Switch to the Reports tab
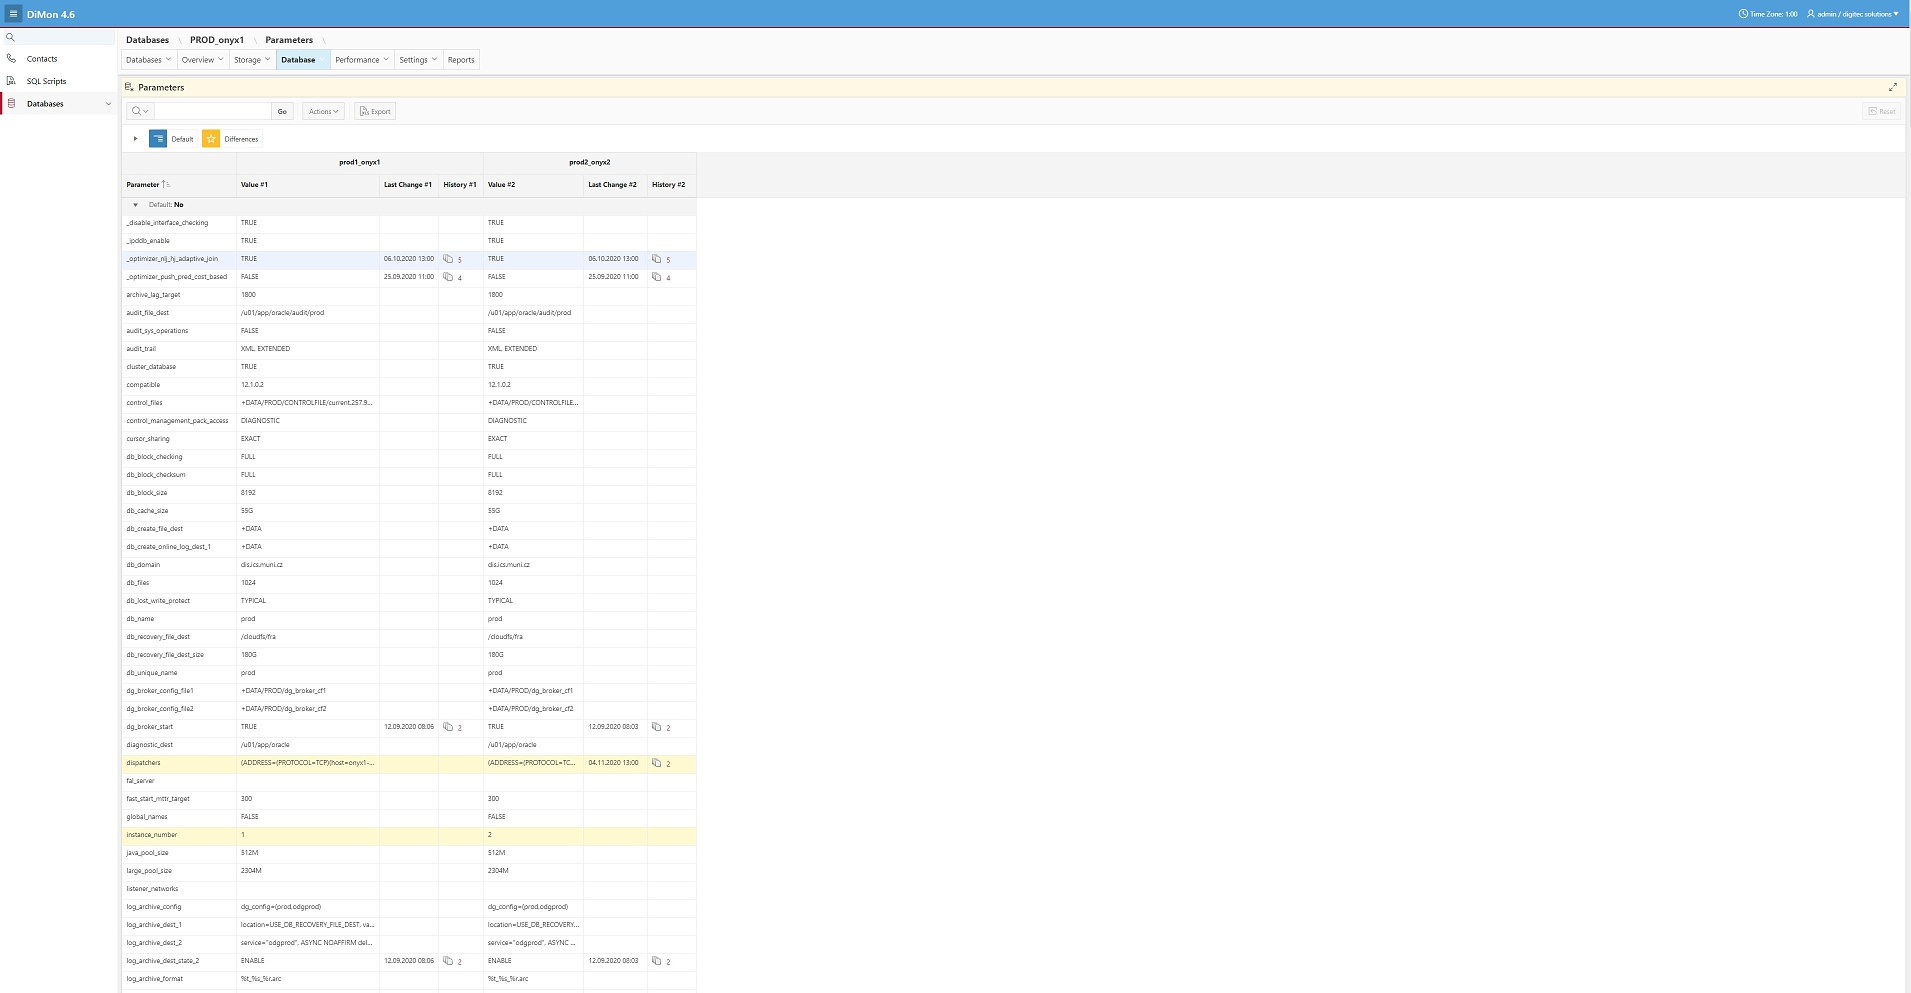 [461, 60]
